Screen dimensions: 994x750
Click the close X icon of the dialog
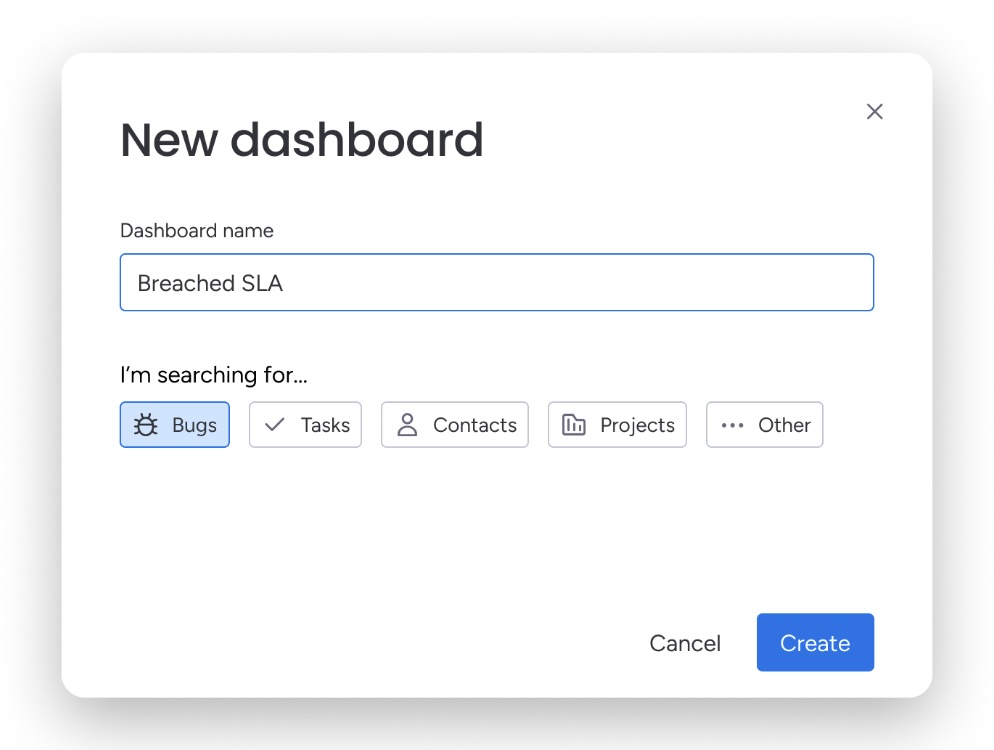click(x=875, y=111)
